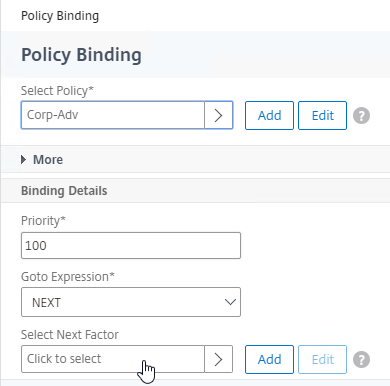Click help icon beside Next Factor Edit
This screenshot has width=390, height=386.
click(x=361, y=359)
